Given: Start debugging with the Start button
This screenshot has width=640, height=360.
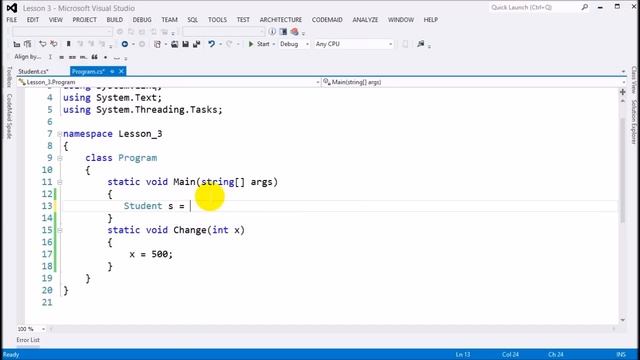Looking at the screenshot, I should pos(259,44).
